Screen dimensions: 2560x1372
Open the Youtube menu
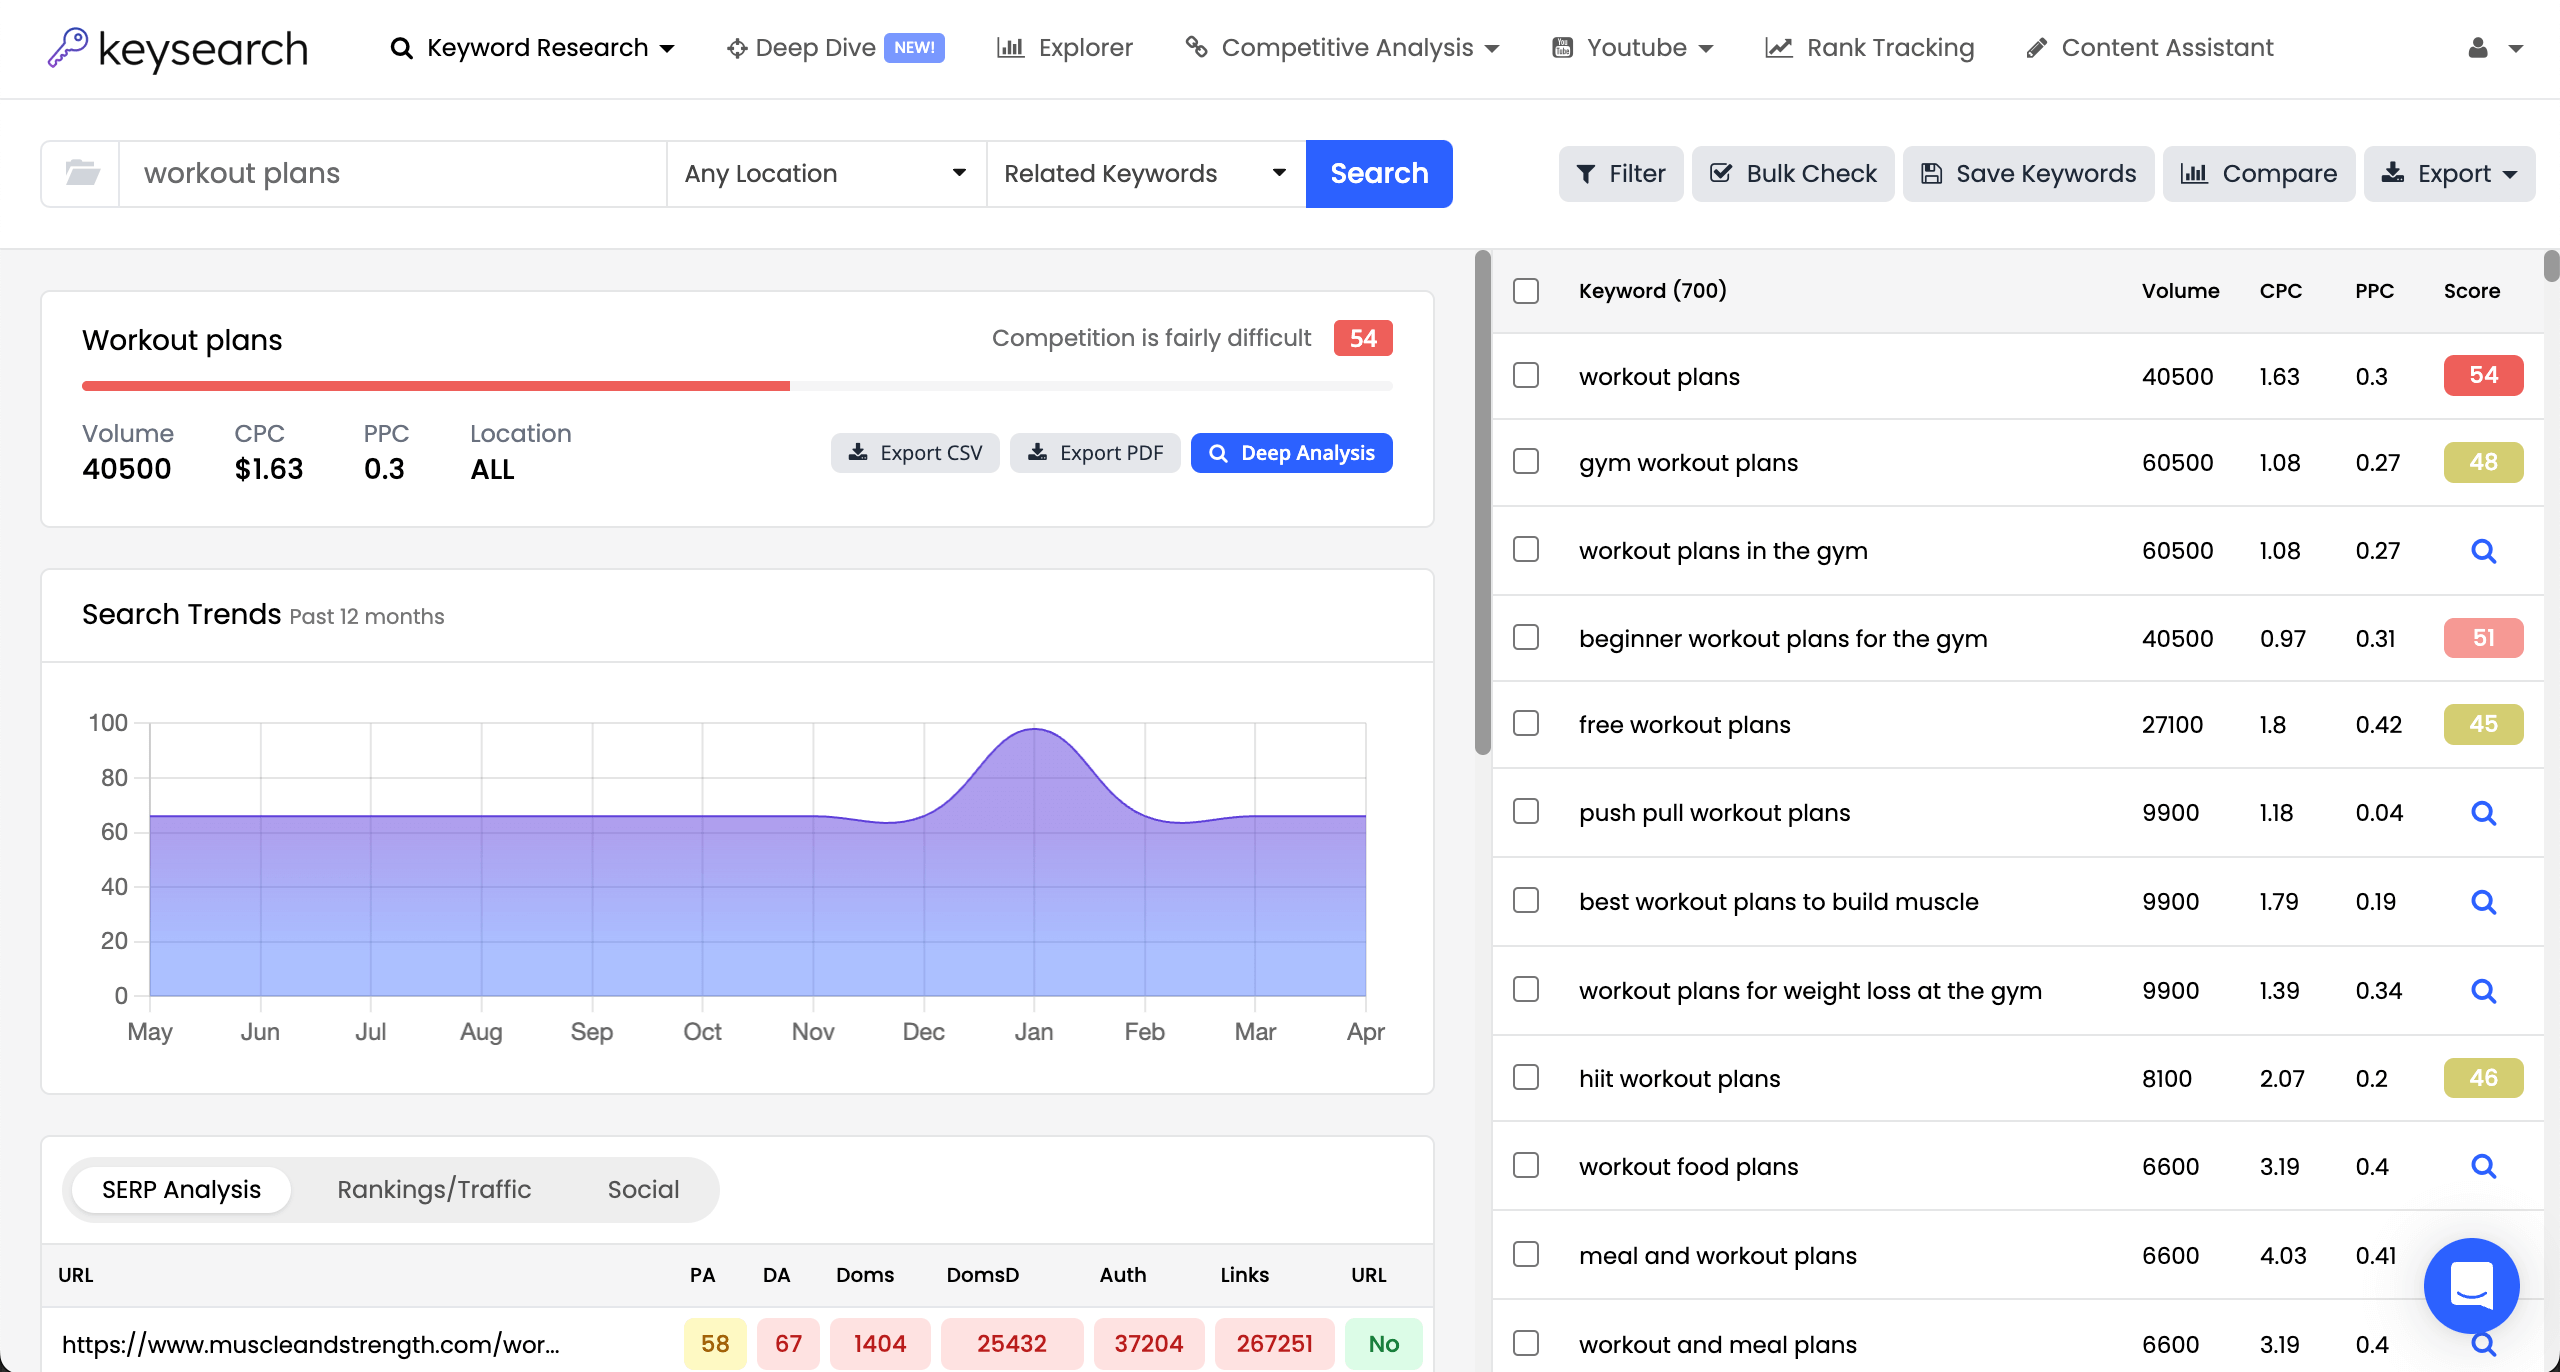(1630, 47)
